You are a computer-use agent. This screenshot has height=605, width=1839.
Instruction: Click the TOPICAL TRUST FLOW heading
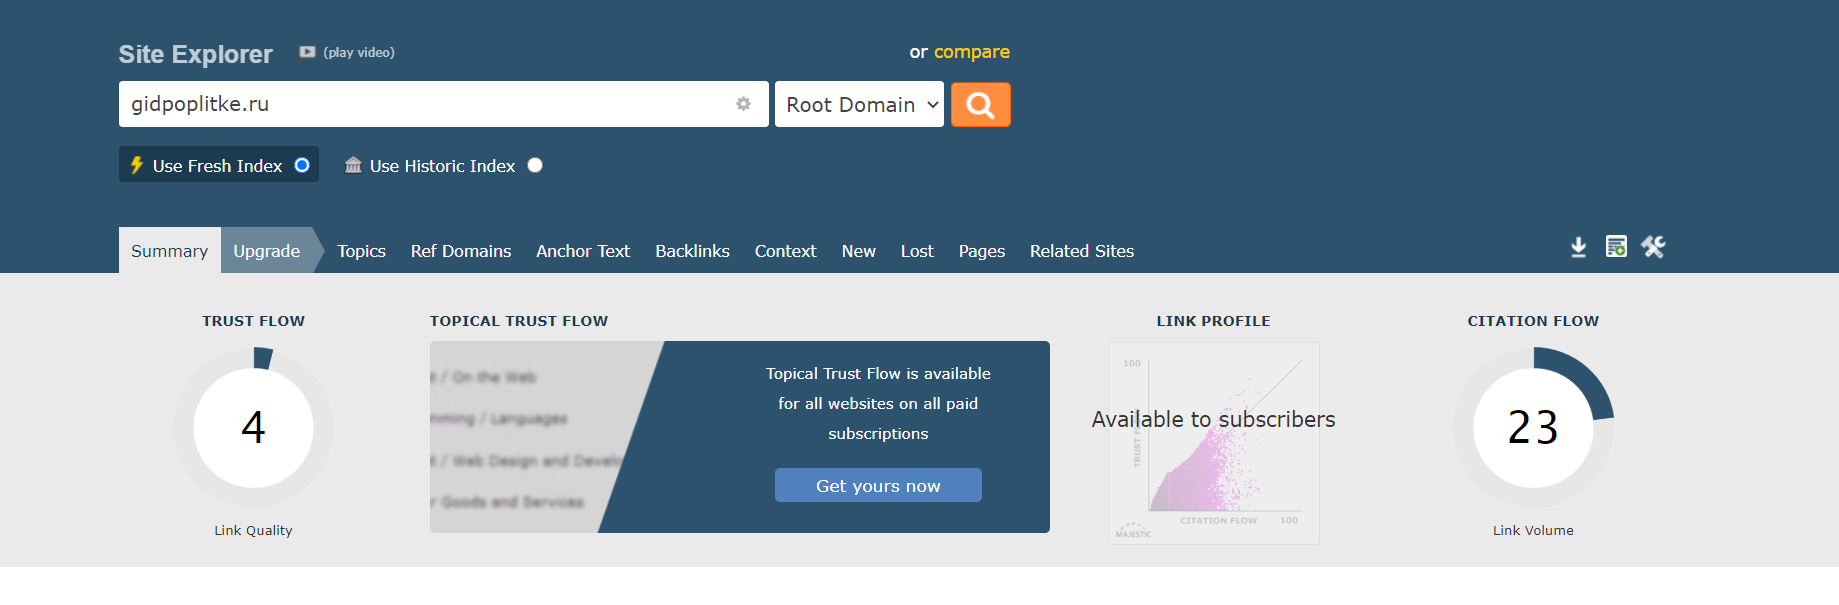[x=519, y=321]
